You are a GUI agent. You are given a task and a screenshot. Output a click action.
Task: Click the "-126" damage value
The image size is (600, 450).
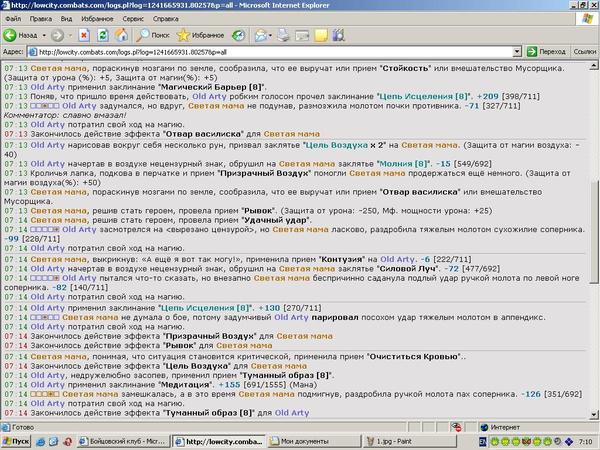[x=531, y=394]
